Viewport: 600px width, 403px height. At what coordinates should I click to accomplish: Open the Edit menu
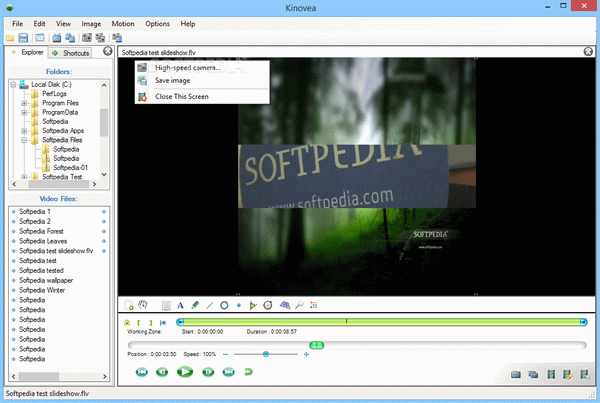click(39, 24)
